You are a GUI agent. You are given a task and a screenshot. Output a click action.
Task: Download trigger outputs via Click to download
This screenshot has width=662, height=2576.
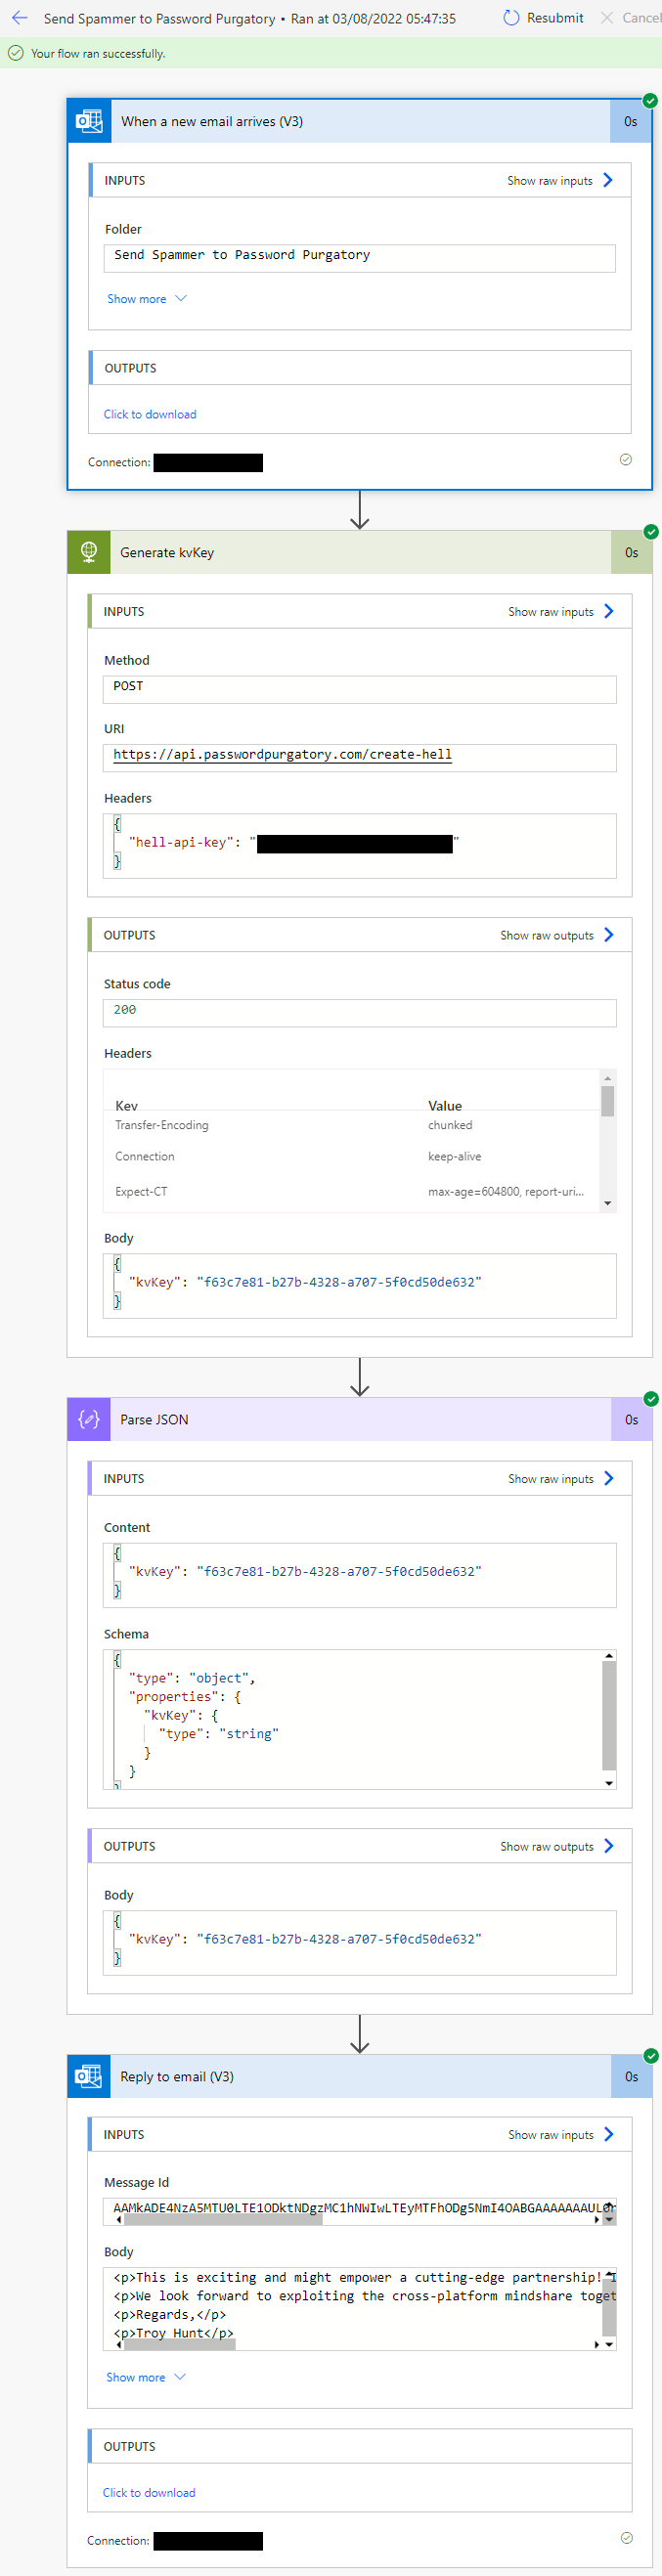(150, 414)
